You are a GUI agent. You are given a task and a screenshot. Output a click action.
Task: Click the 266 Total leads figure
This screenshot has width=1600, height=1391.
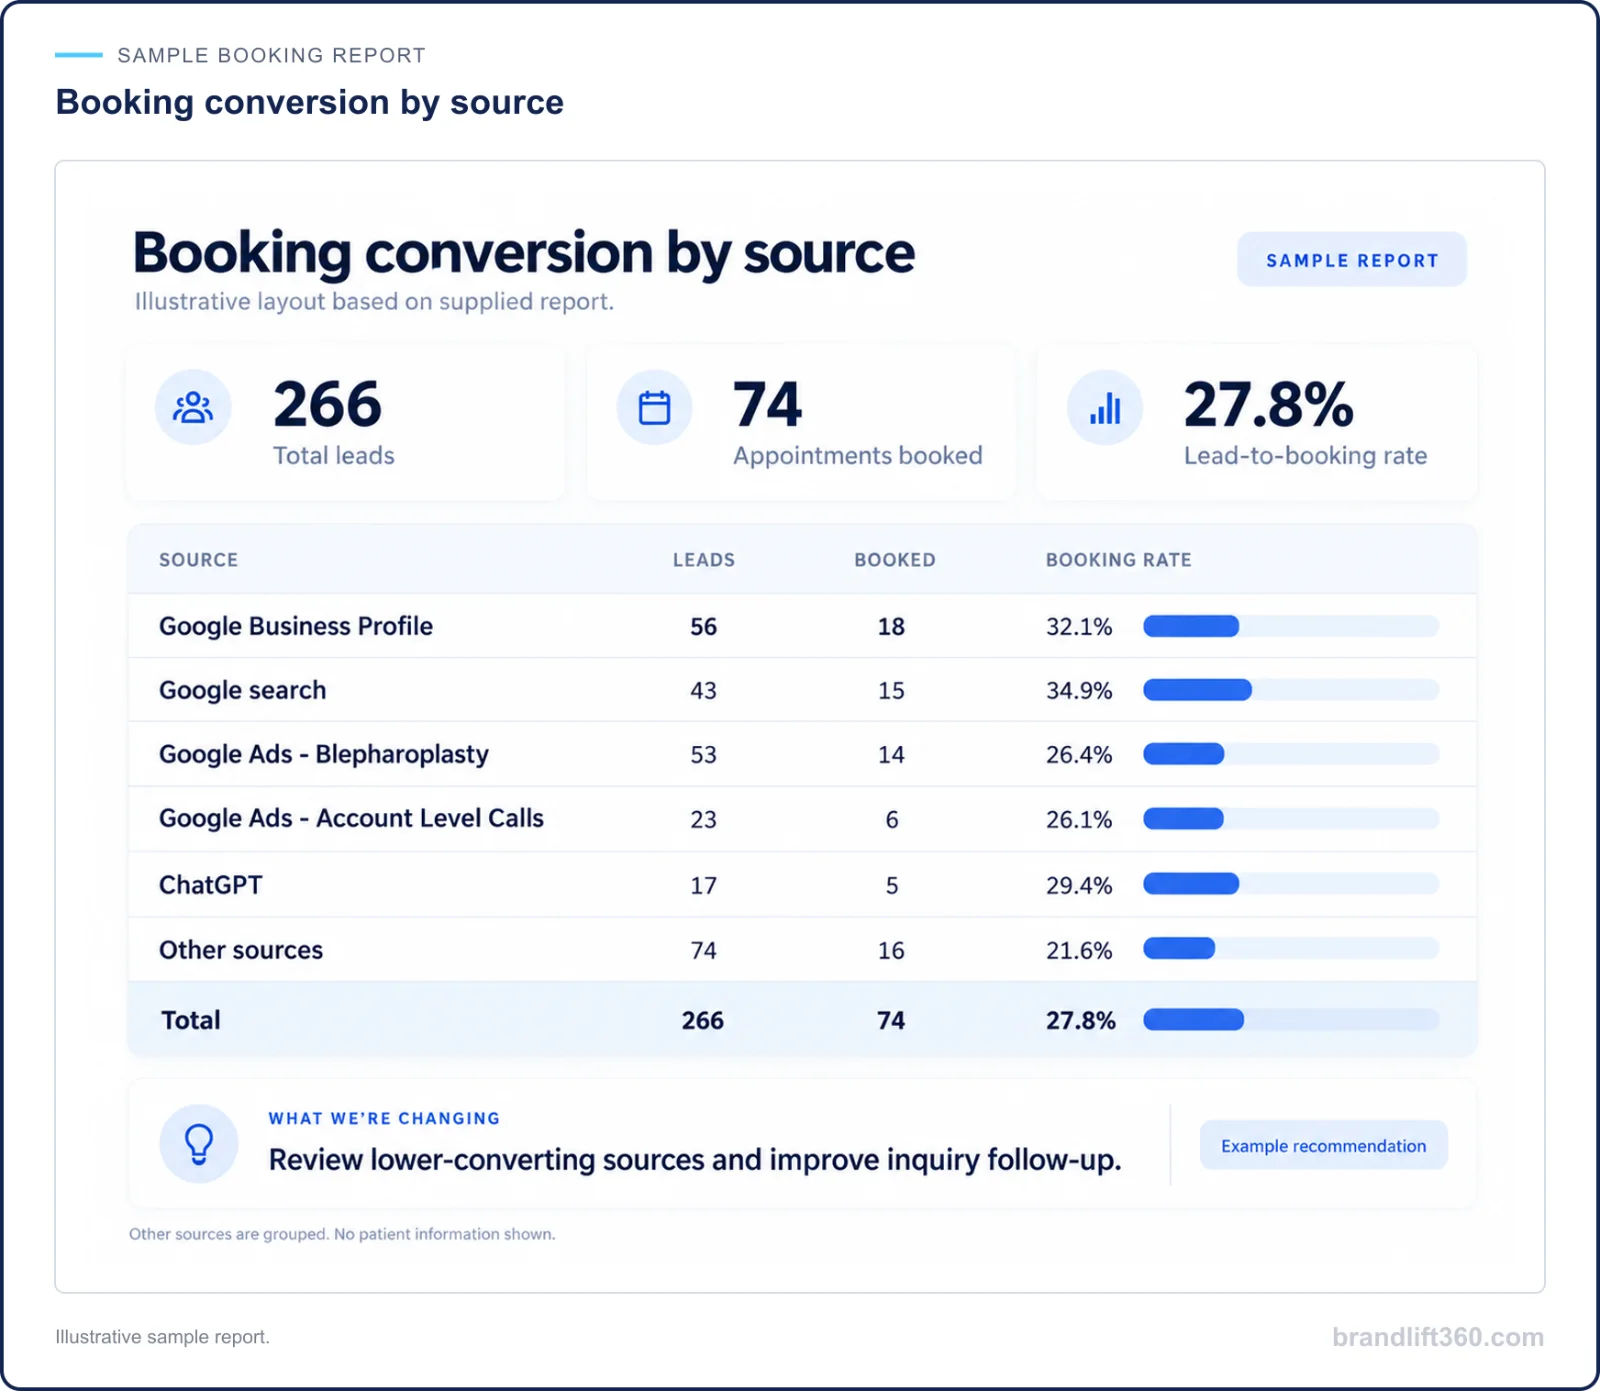(328, 404)
